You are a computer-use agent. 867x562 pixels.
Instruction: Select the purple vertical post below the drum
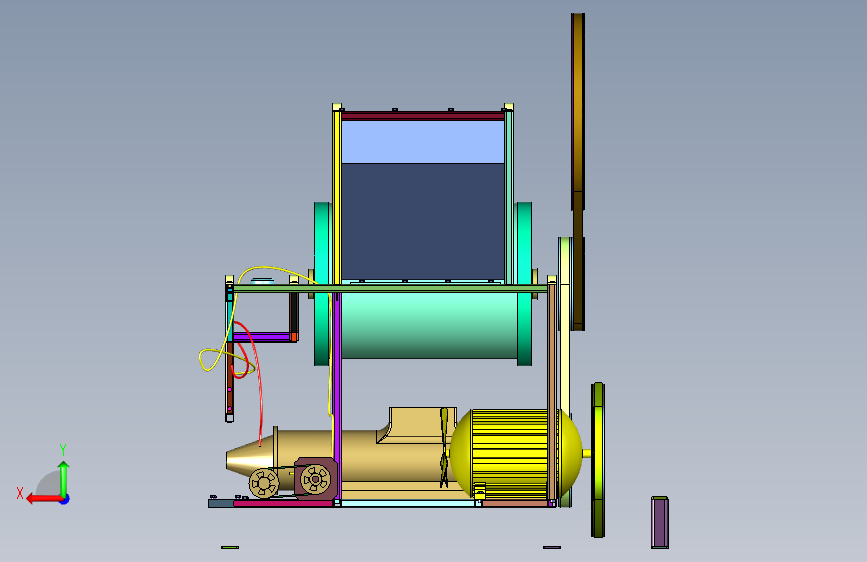[337, 396]
